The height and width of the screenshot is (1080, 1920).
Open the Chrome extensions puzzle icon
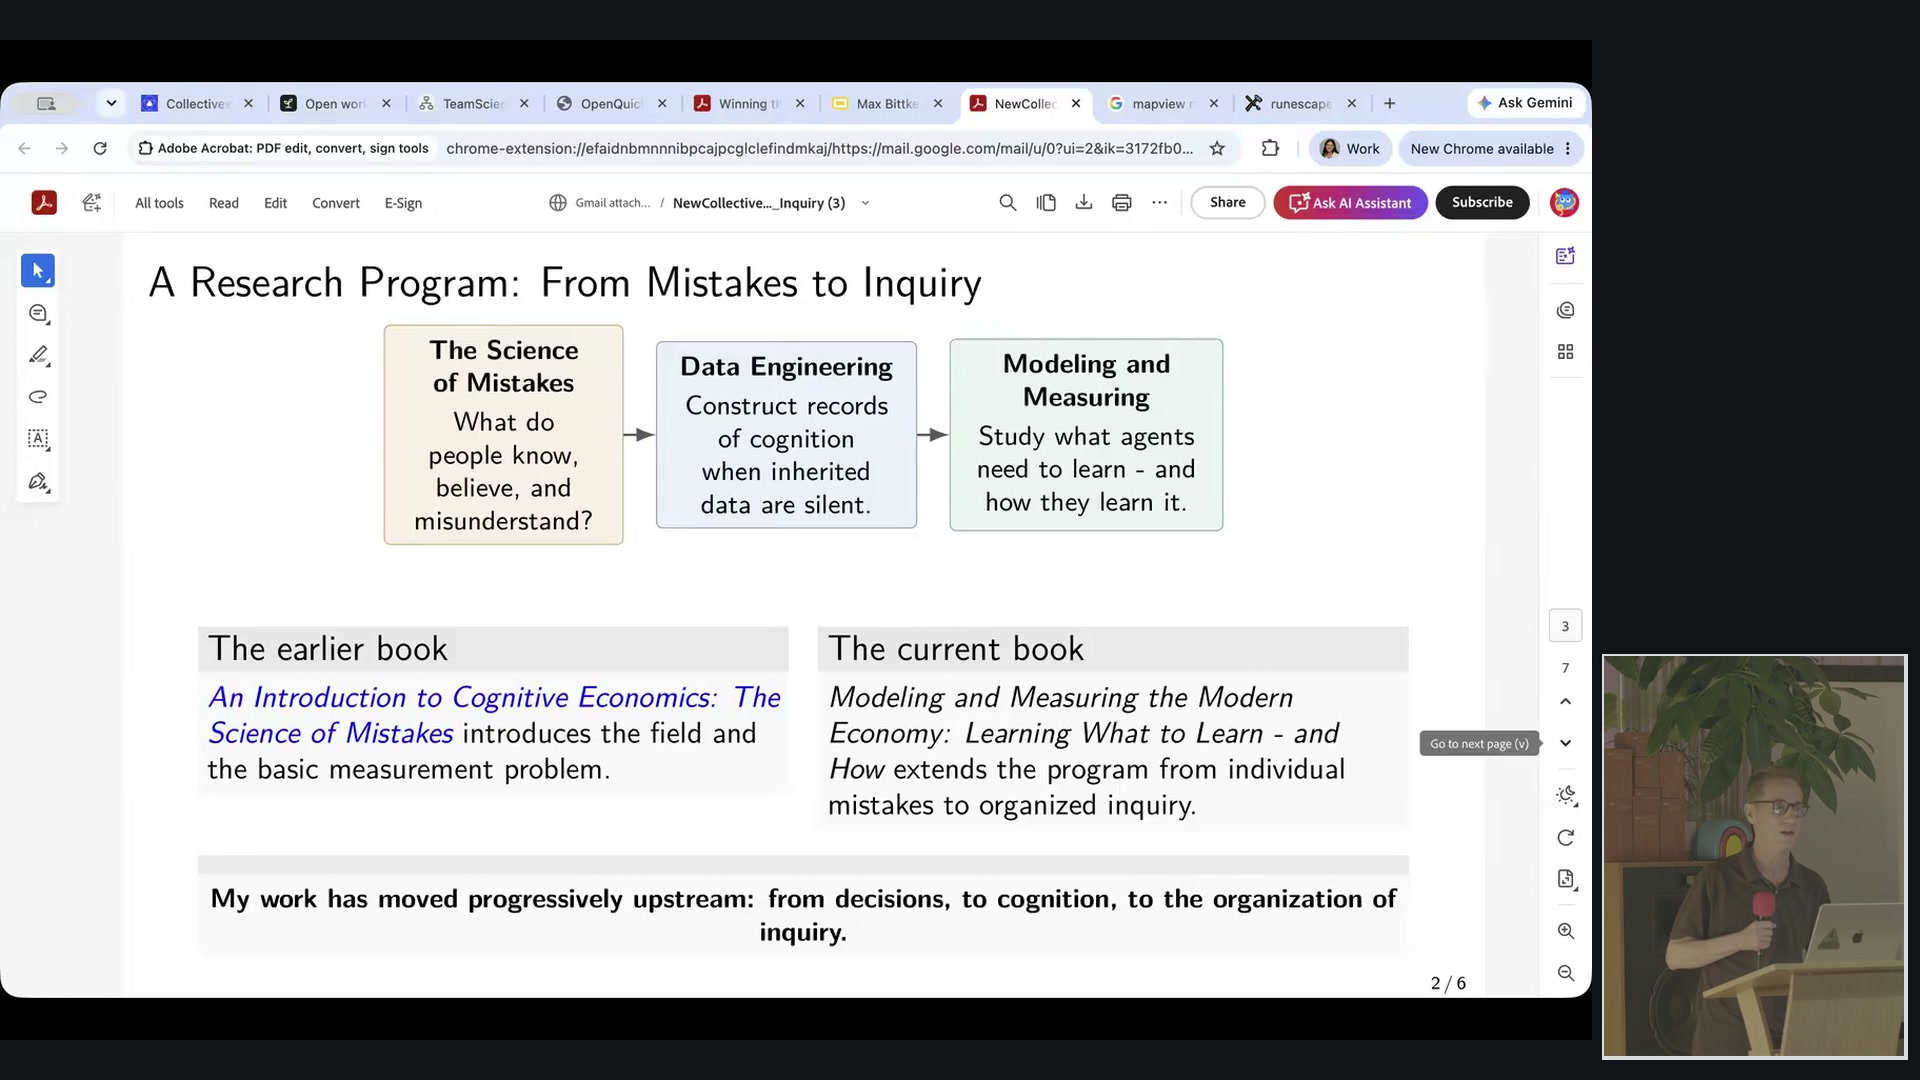pos(1270,149)
